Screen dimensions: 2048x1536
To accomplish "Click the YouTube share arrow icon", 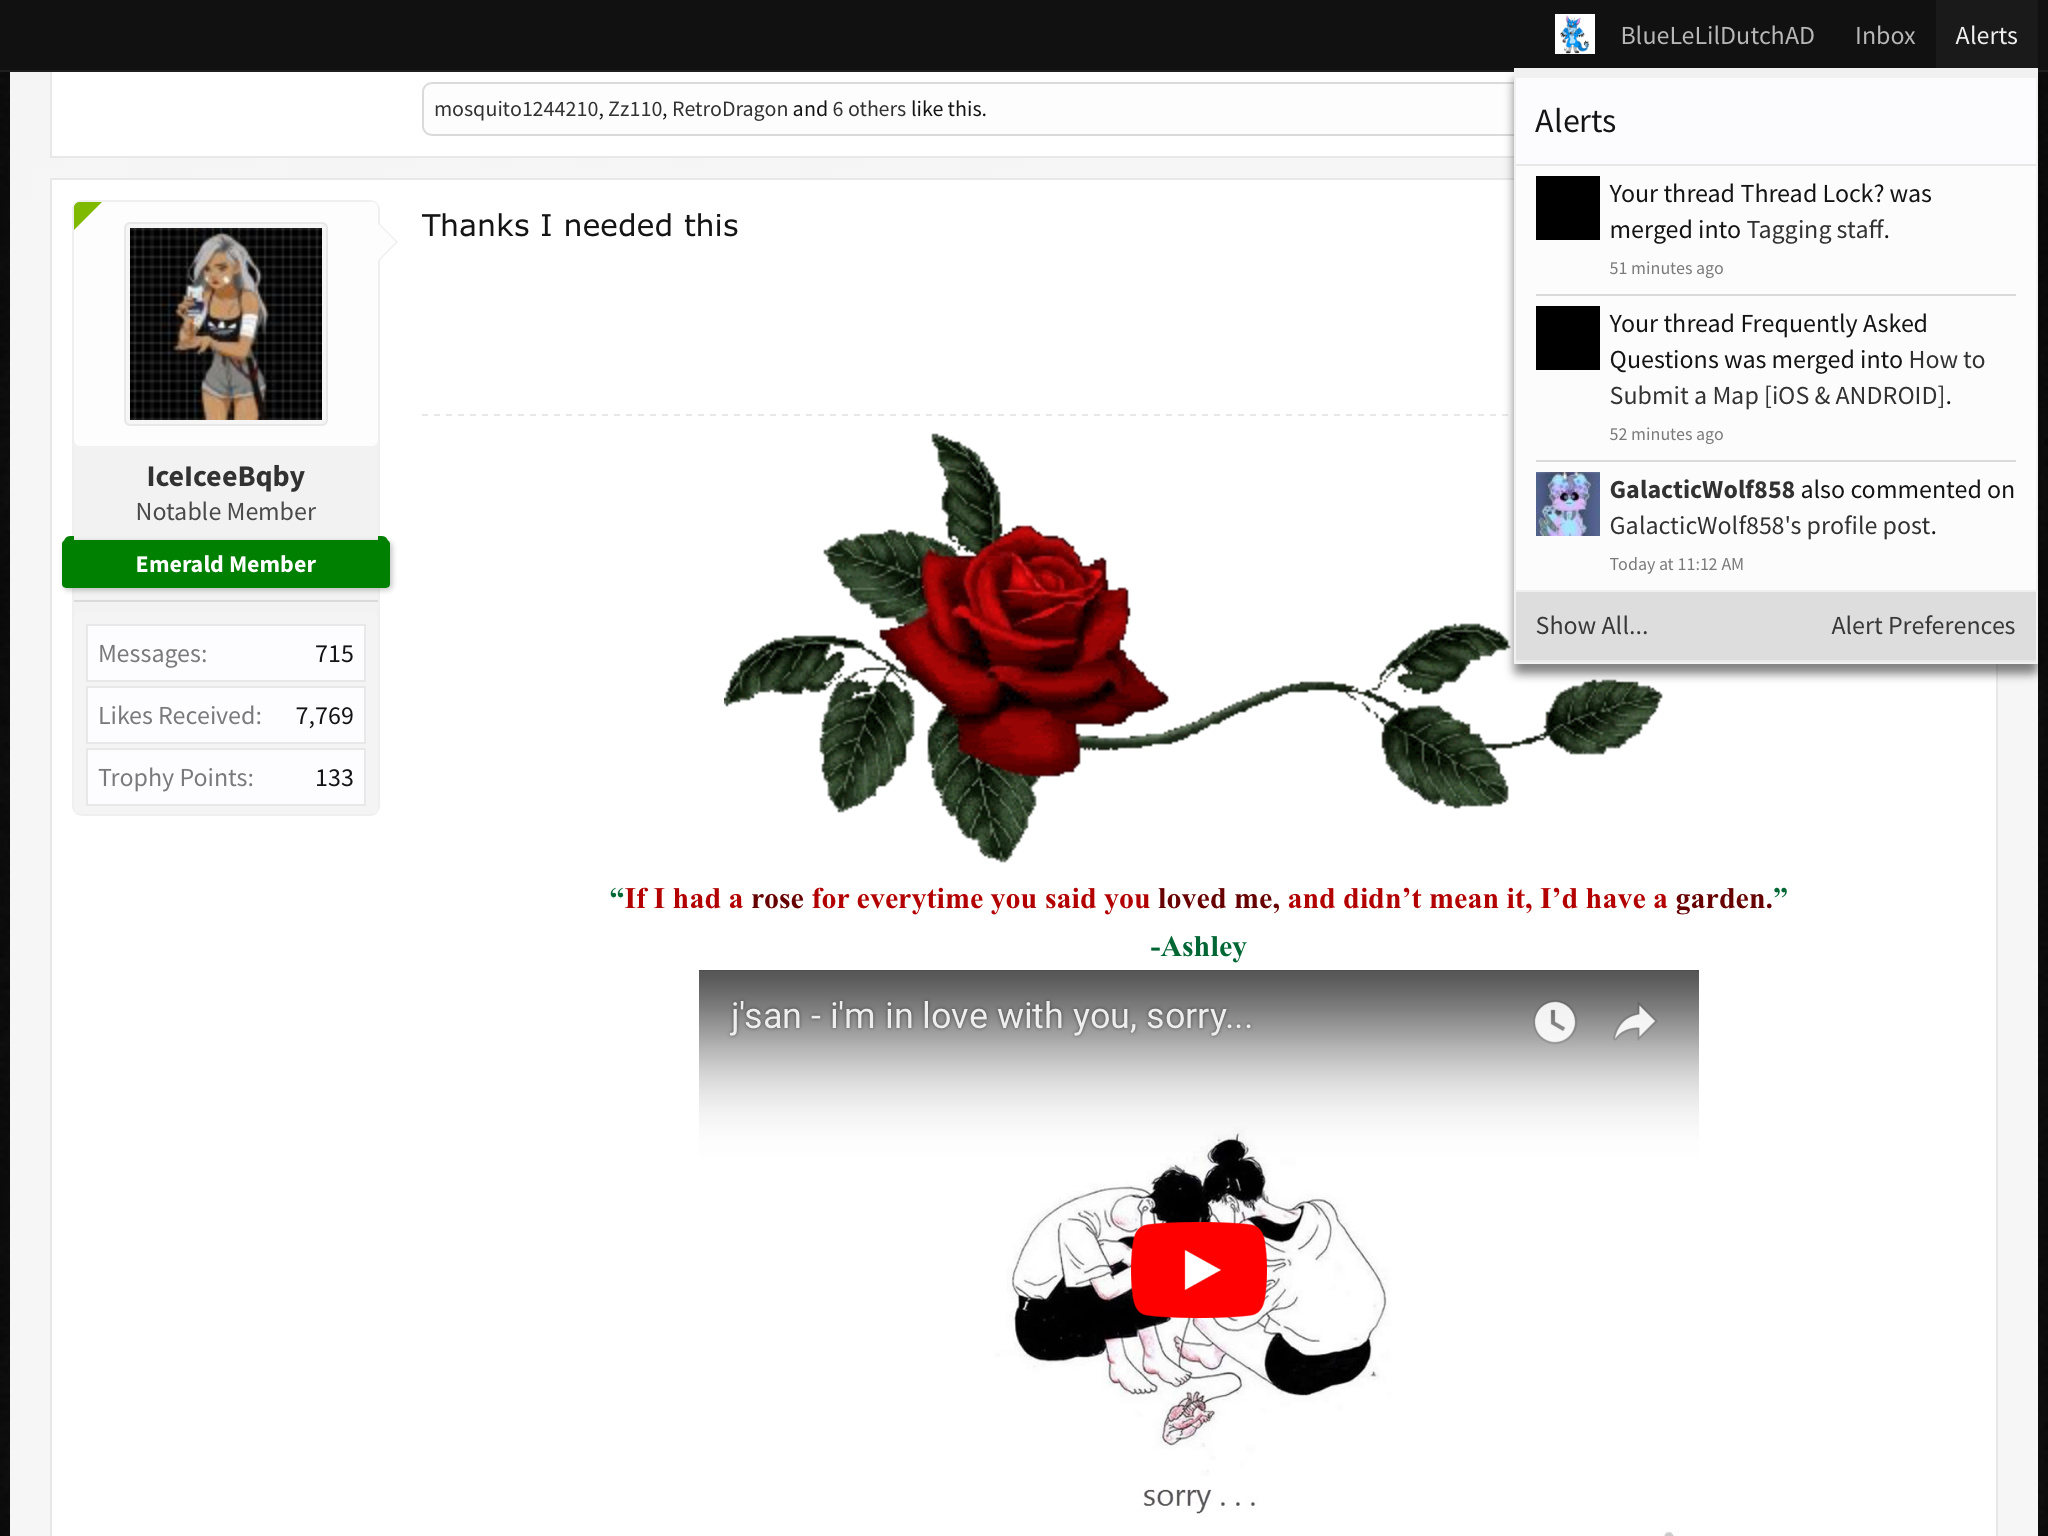I will 1635,1022.
